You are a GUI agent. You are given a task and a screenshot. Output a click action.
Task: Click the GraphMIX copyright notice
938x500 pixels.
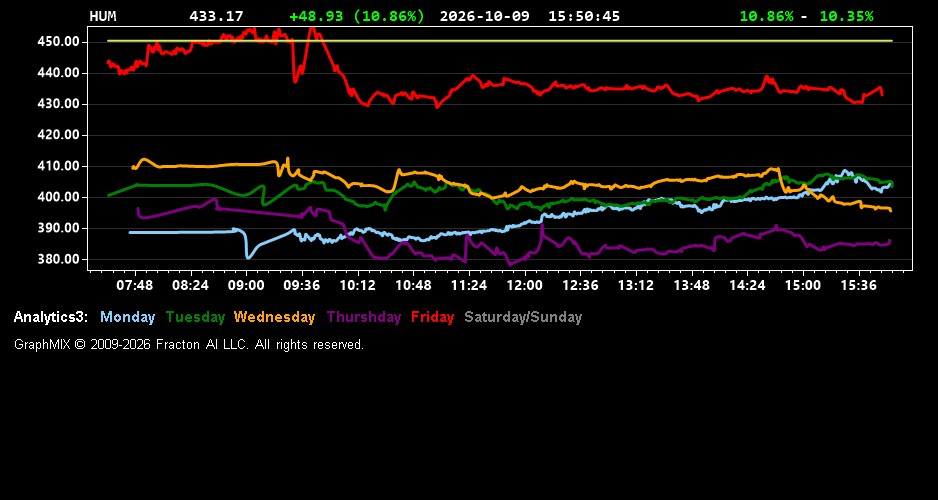[x=189, y=344]
